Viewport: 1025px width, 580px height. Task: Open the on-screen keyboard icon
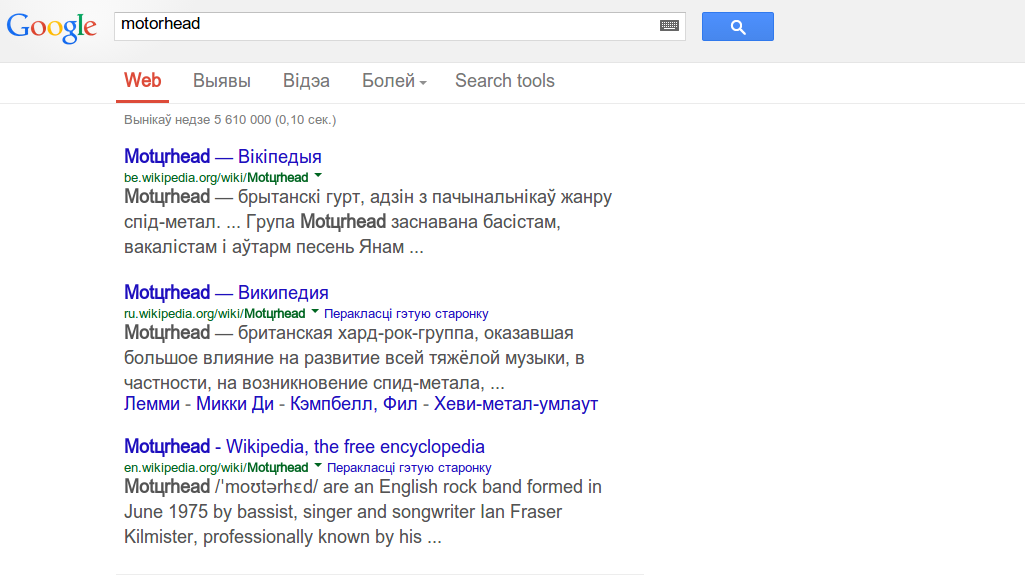pyautogui.click(x=669, y=26)
